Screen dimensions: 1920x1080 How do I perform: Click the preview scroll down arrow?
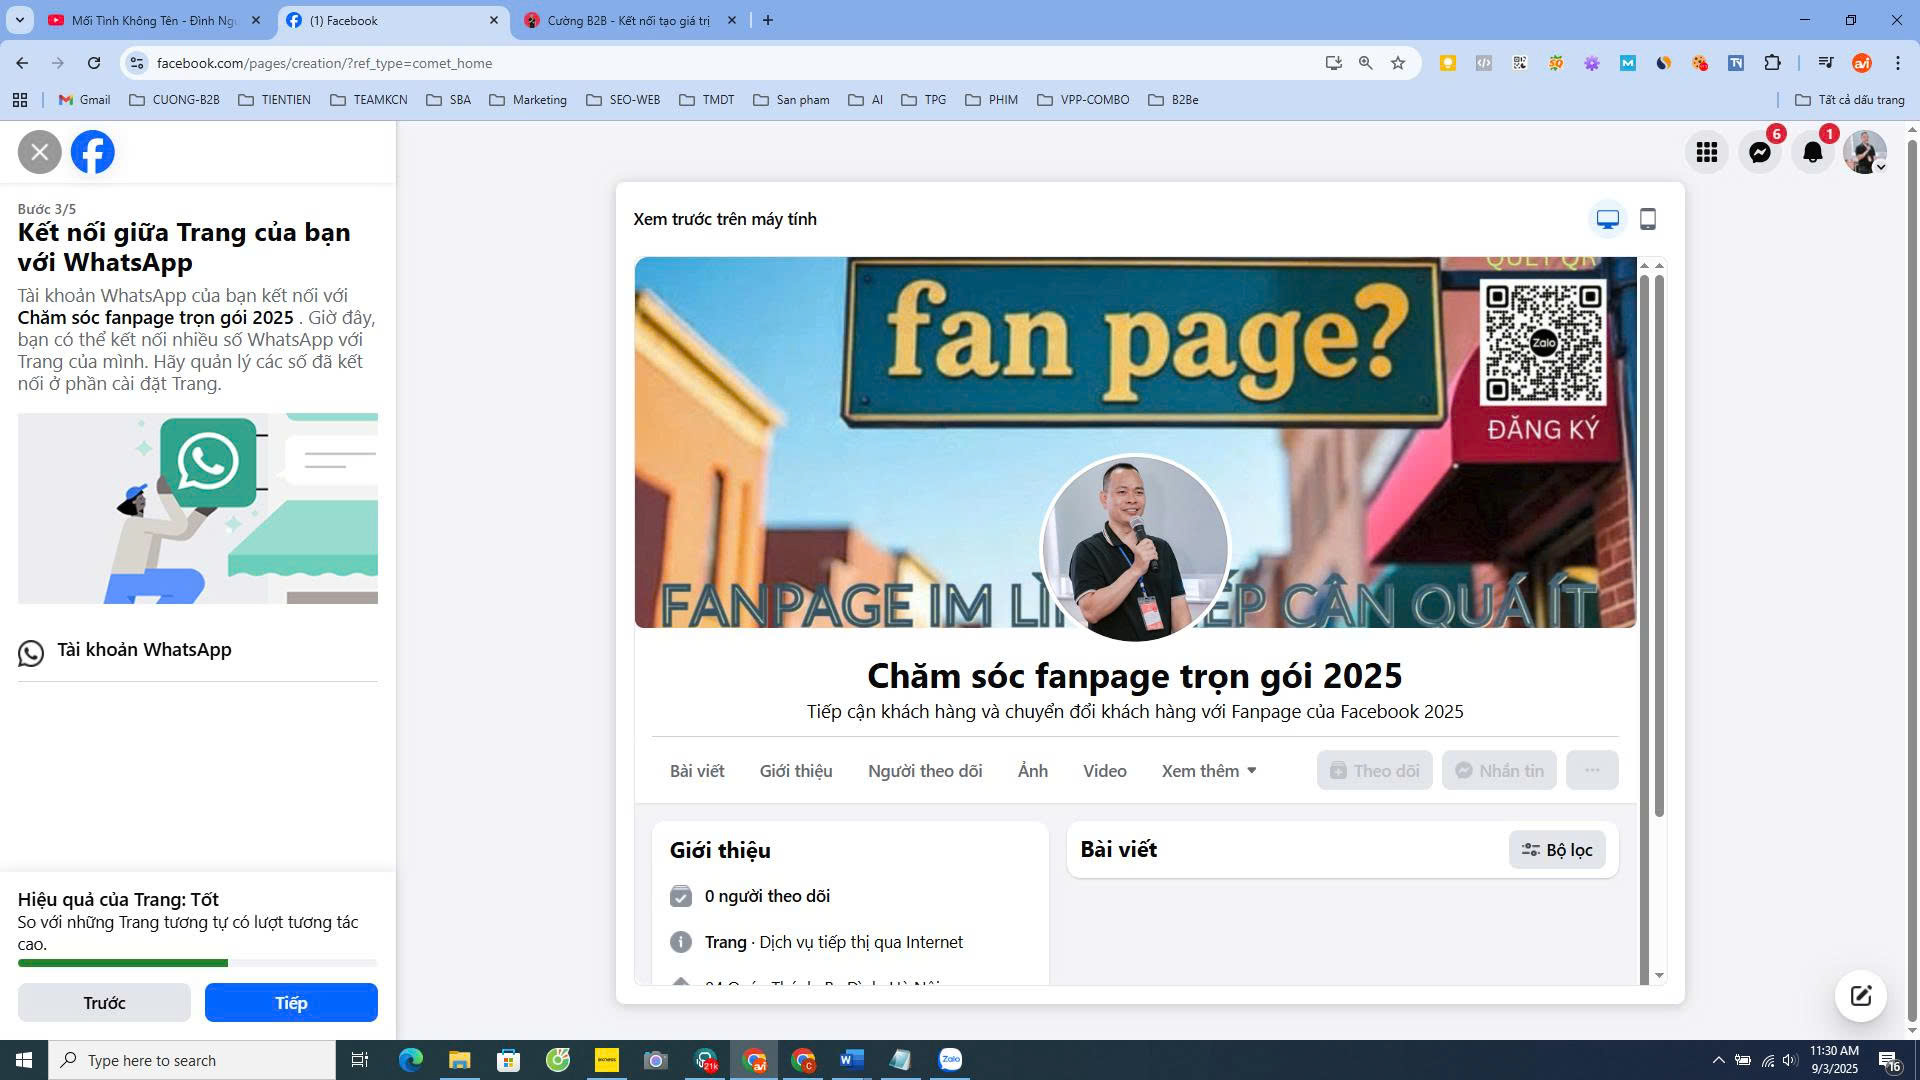tap(1659, 976)
